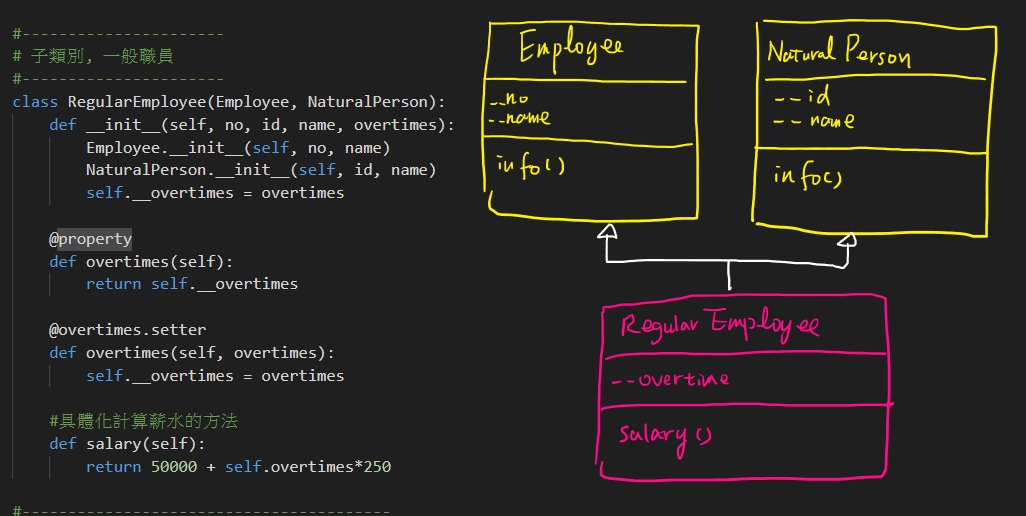Click the def __init__ method signature

(251, 125)
